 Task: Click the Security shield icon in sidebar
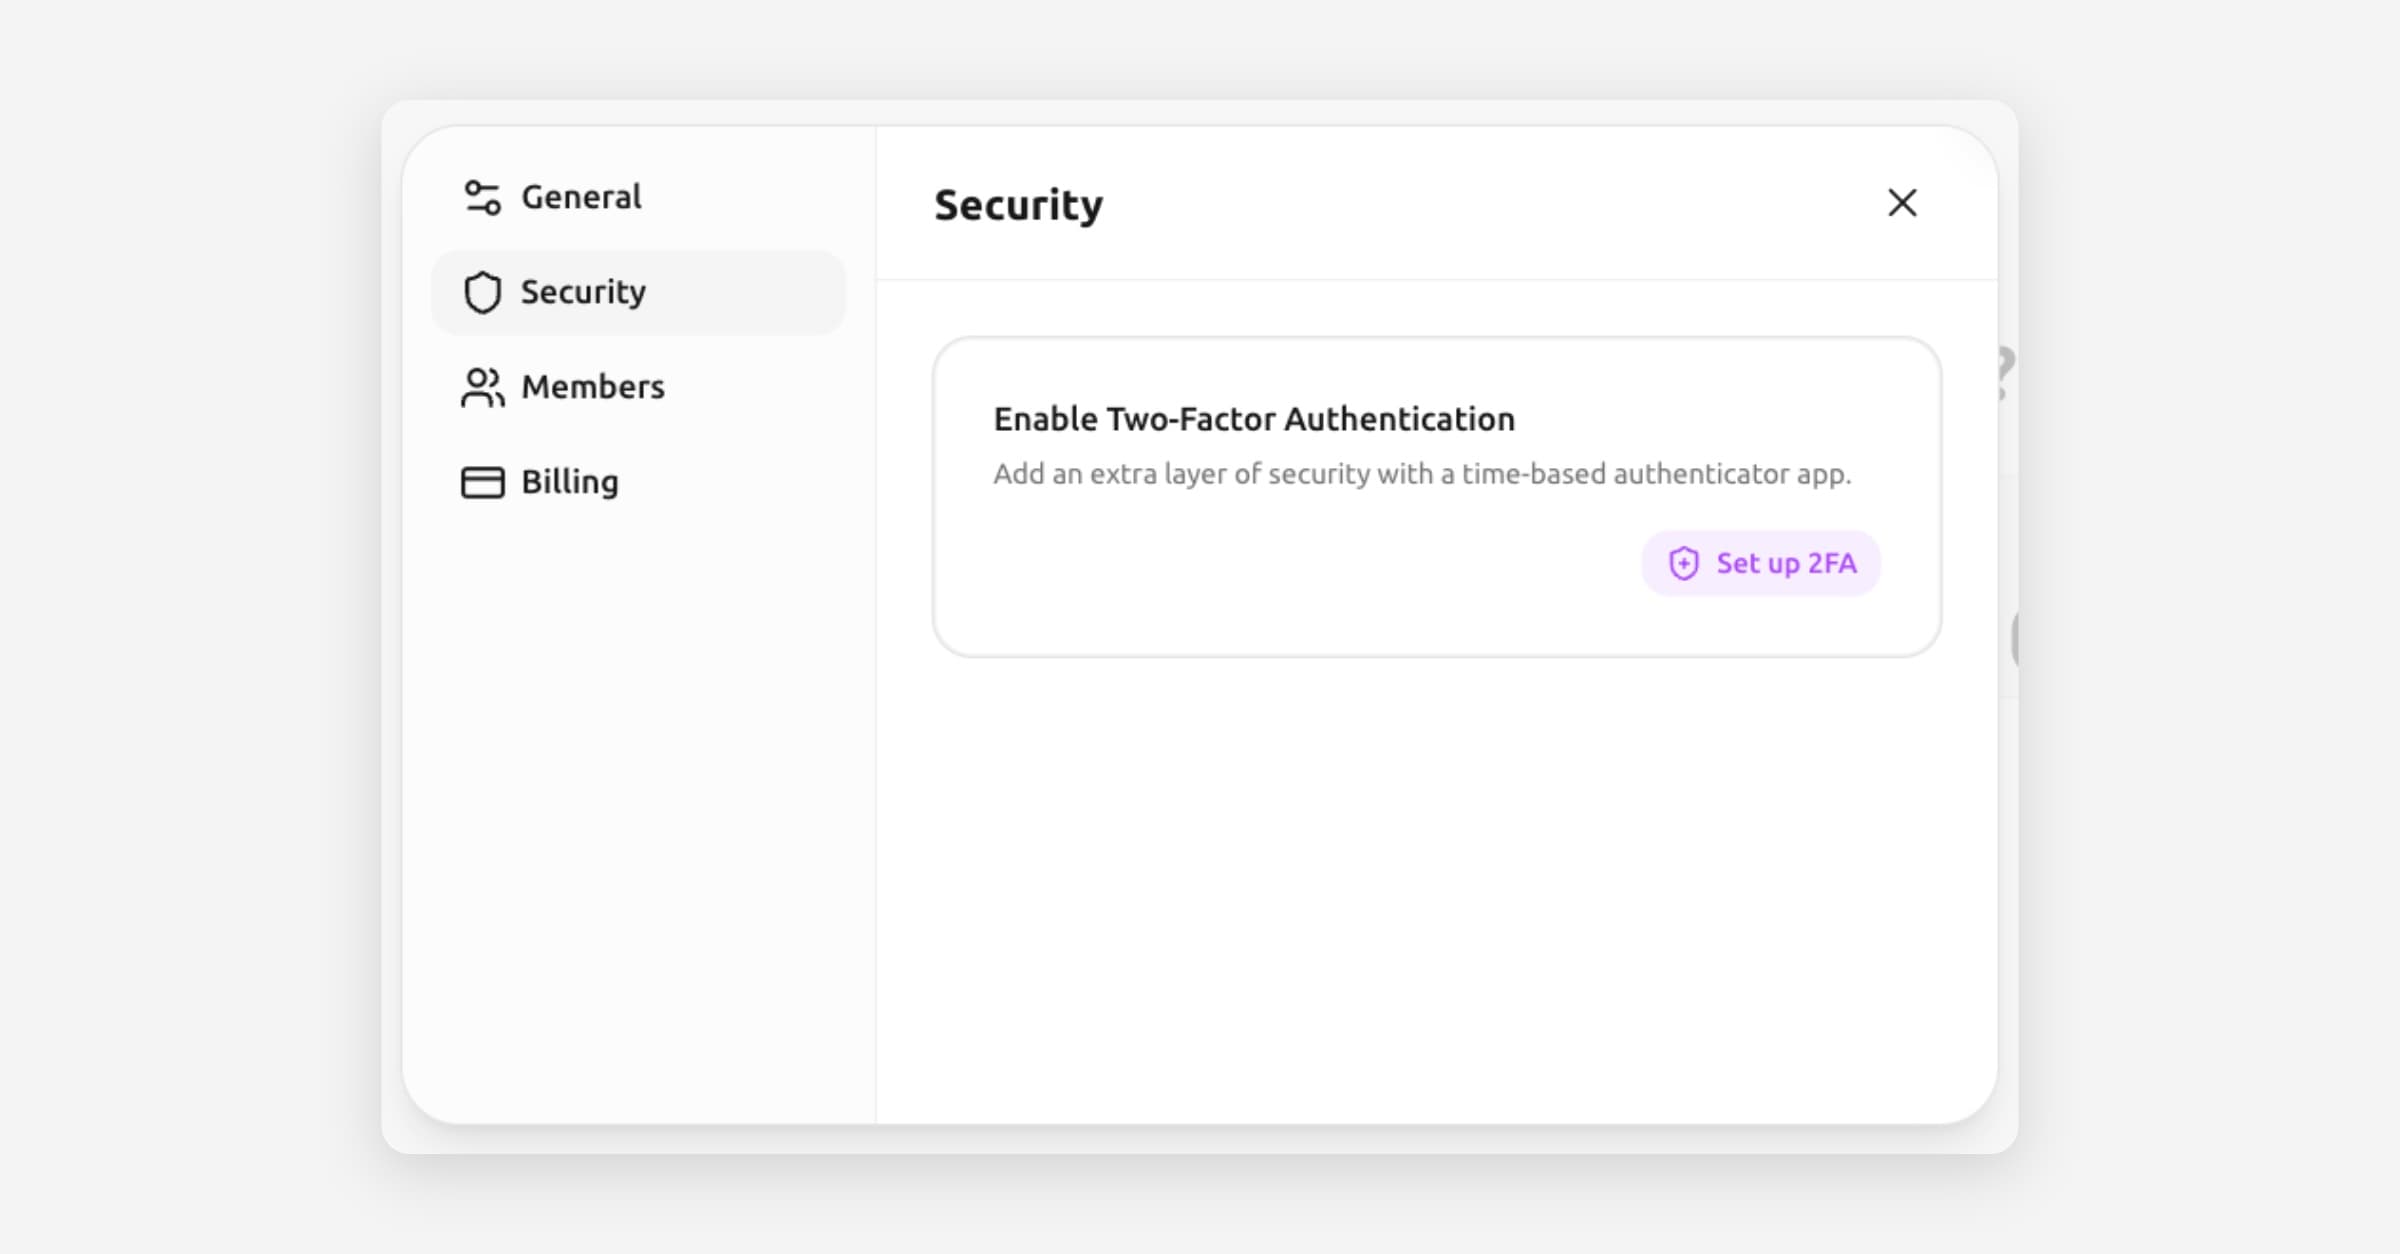coord(482,292)
